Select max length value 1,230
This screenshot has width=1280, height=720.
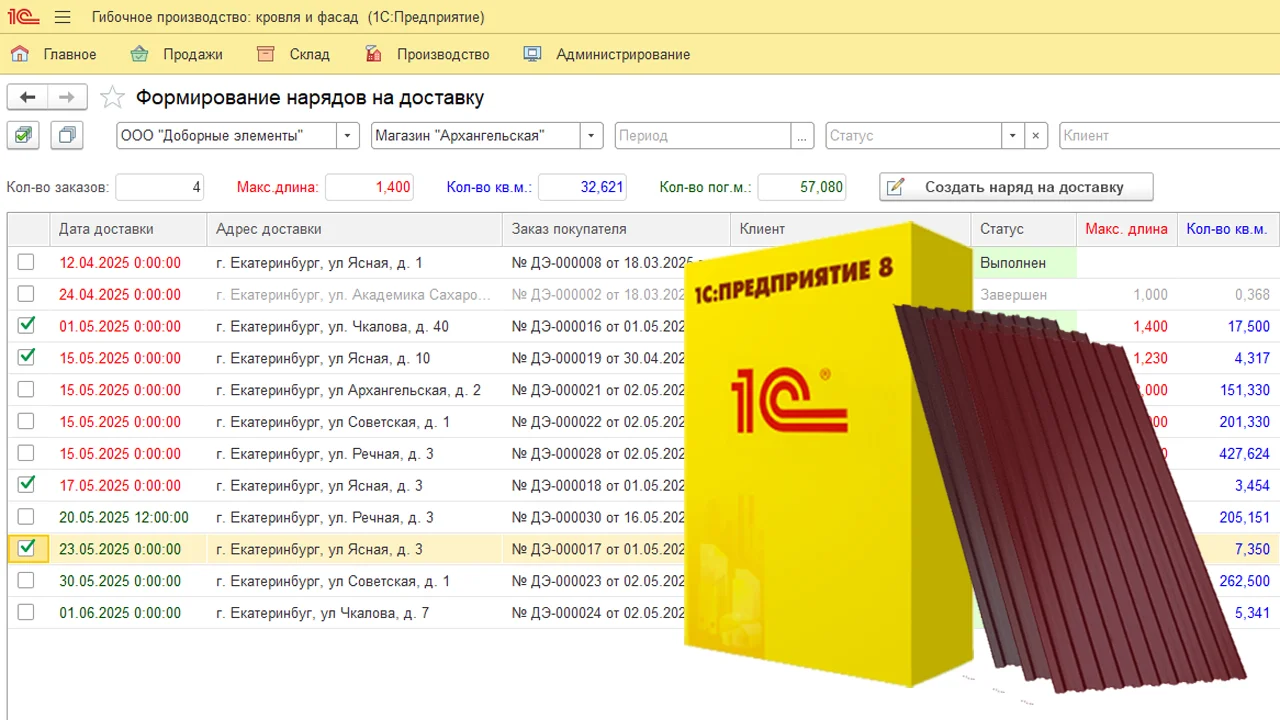coord(1149,358)
